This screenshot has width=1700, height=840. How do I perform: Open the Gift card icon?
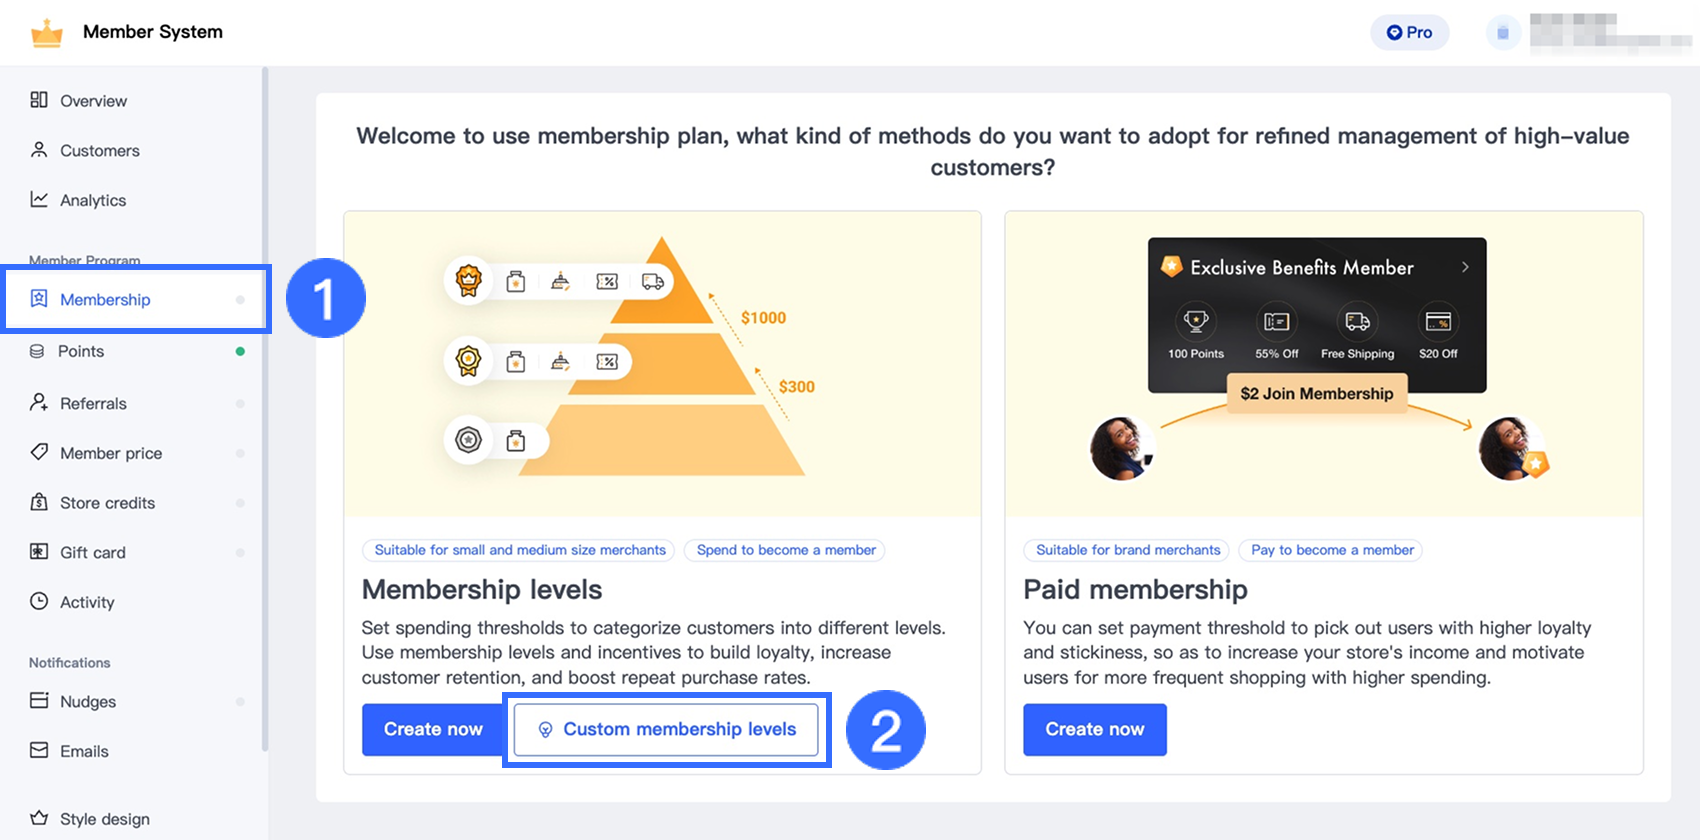click(x=39, y=552)
